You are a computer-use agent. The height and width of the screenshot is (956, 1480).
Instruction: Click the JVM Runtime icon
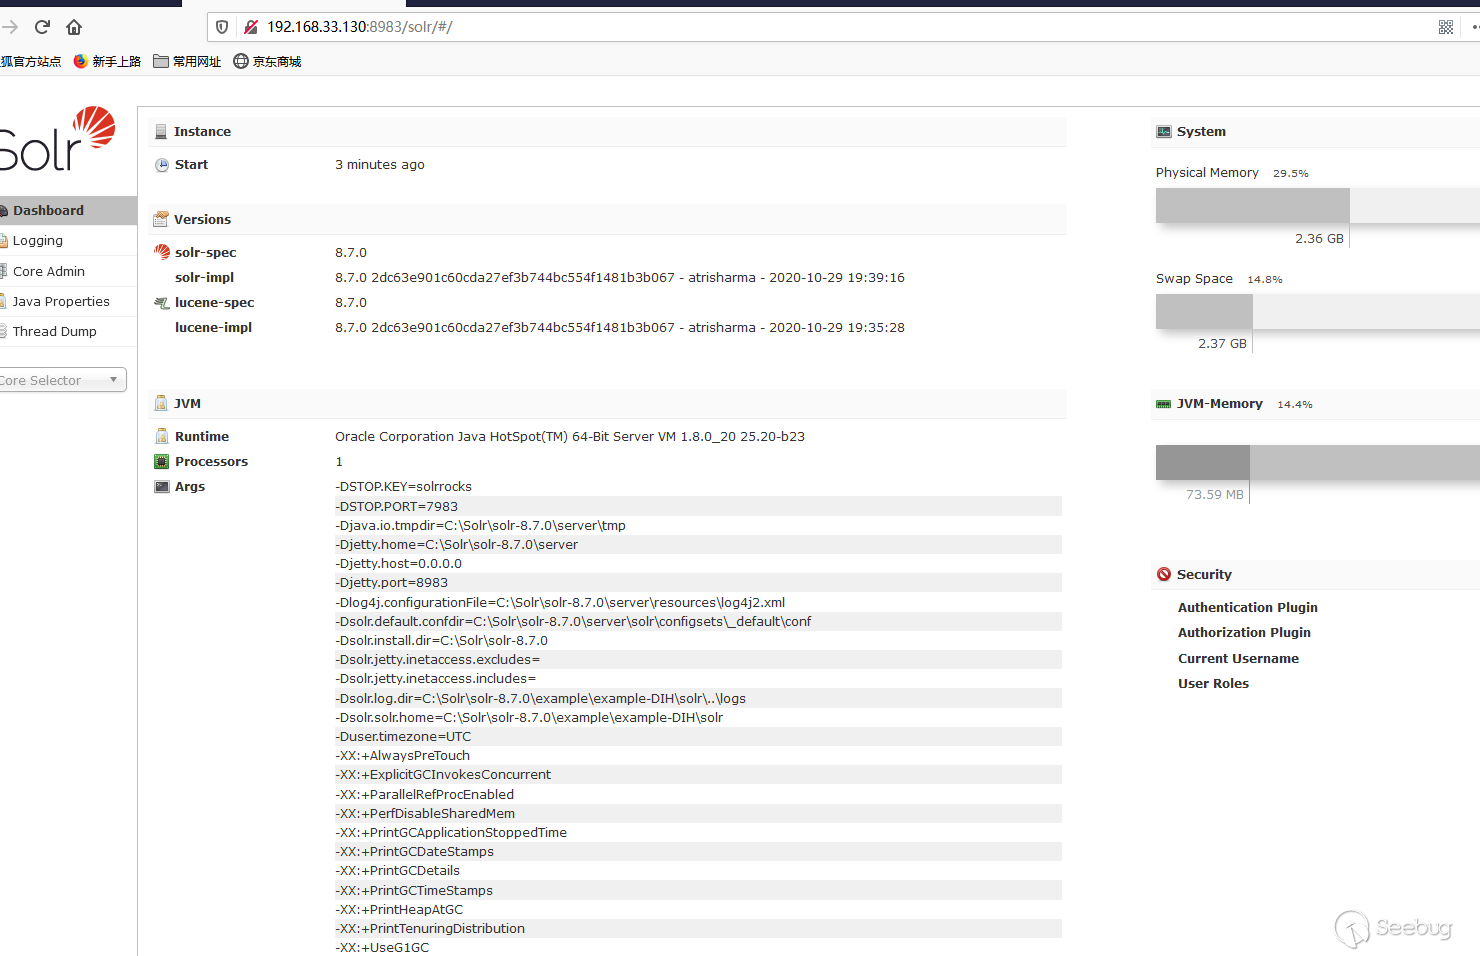coord(162,436)
